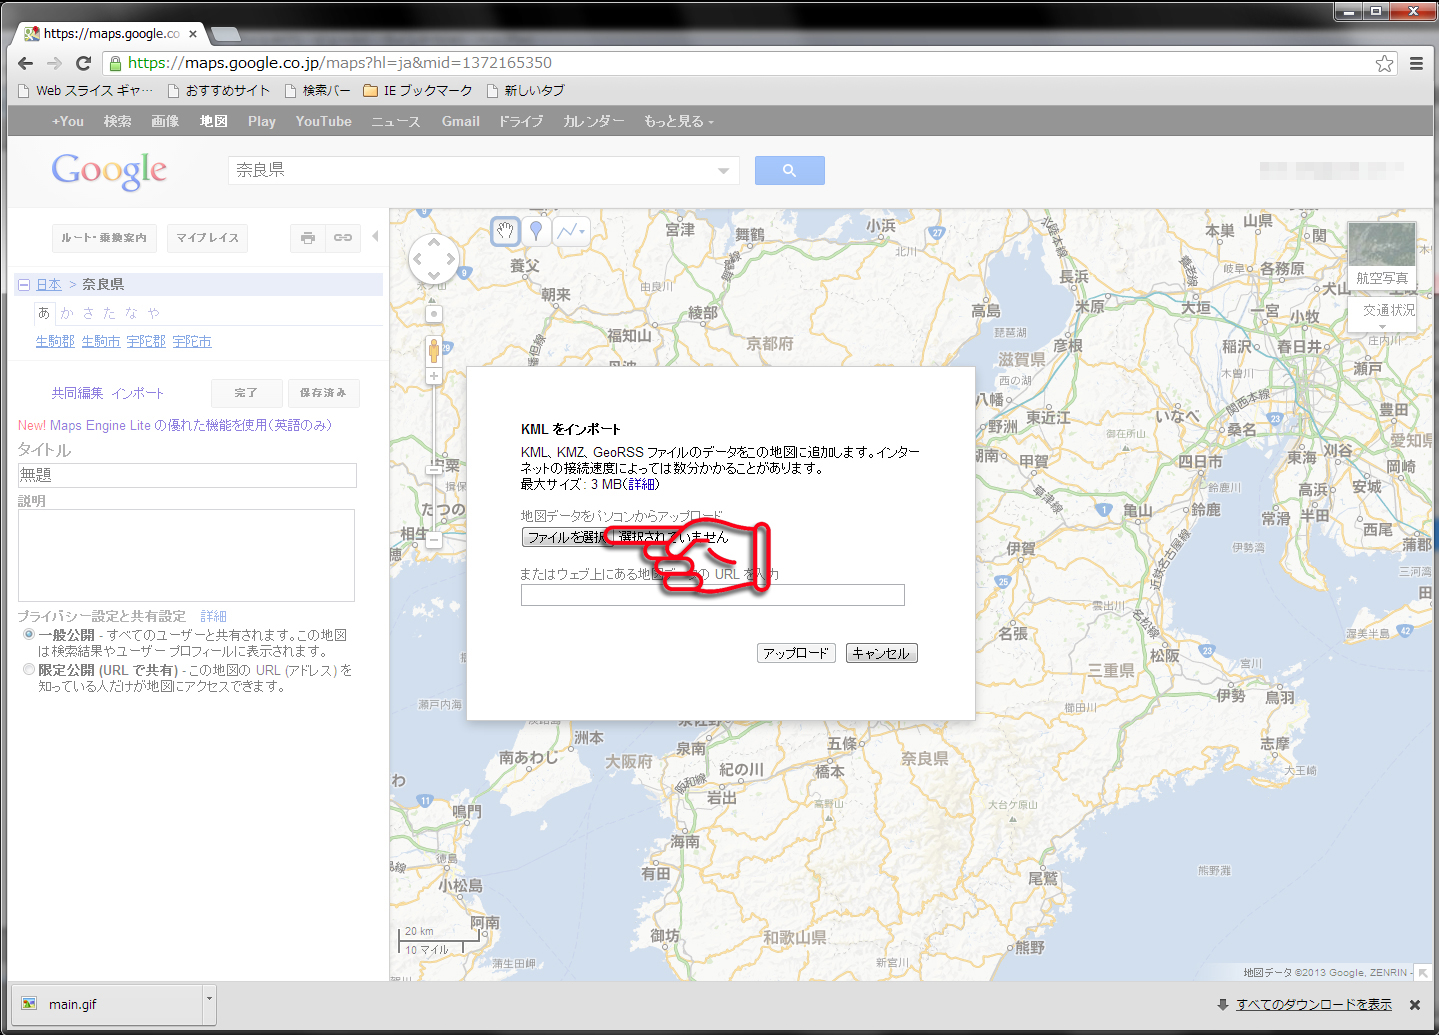The width and height of the screenshot is (1439, 1035).
Task: Click the main.gif download file icon
Action: pos(29,1004)
